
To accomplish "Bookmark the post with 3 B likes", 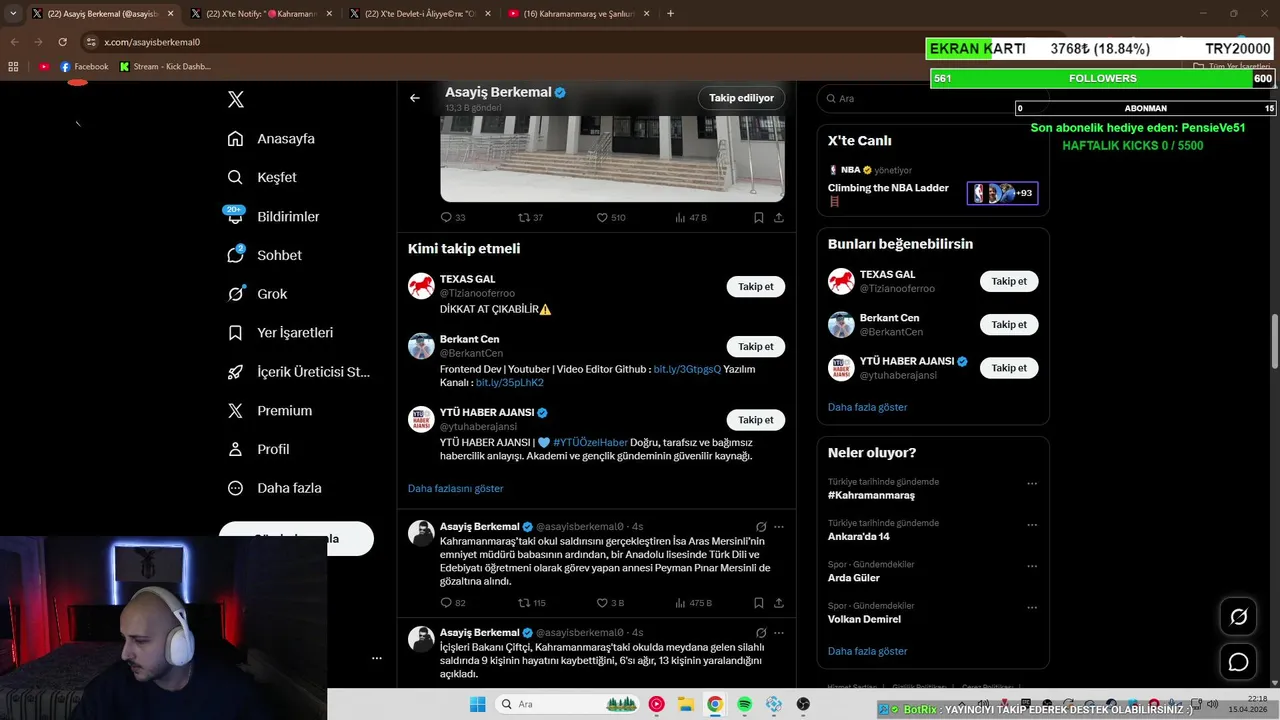I will coord(759,603).
